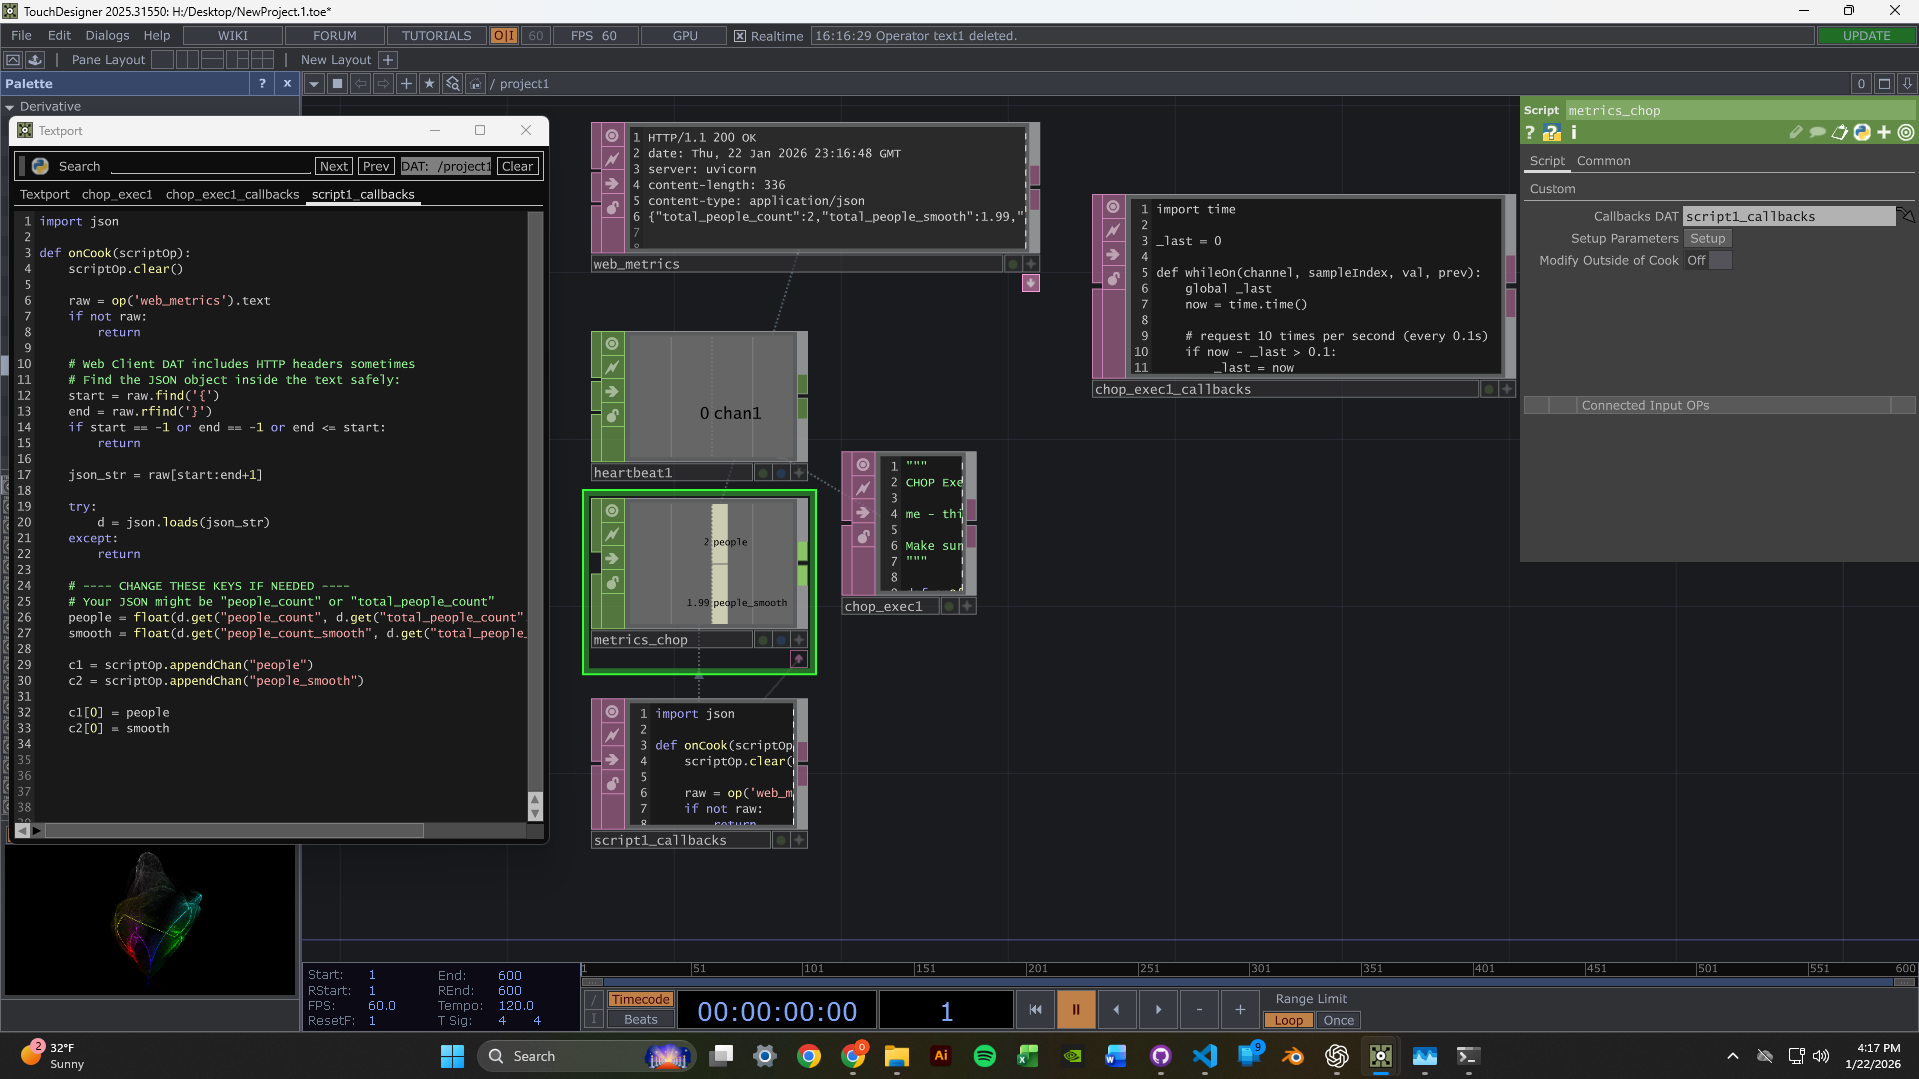
Task: Switch to the Common parameter tab
Action: (x=1603, y=160)
